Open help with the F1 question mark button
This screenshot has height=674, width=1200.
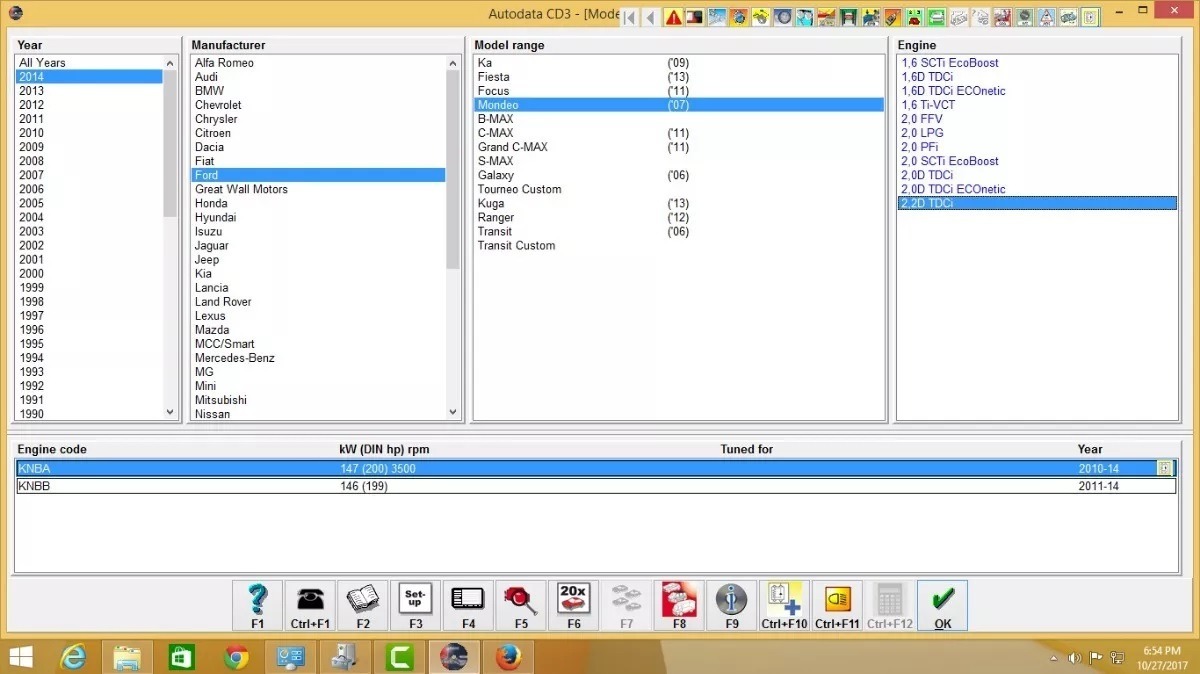click(258, 606)
